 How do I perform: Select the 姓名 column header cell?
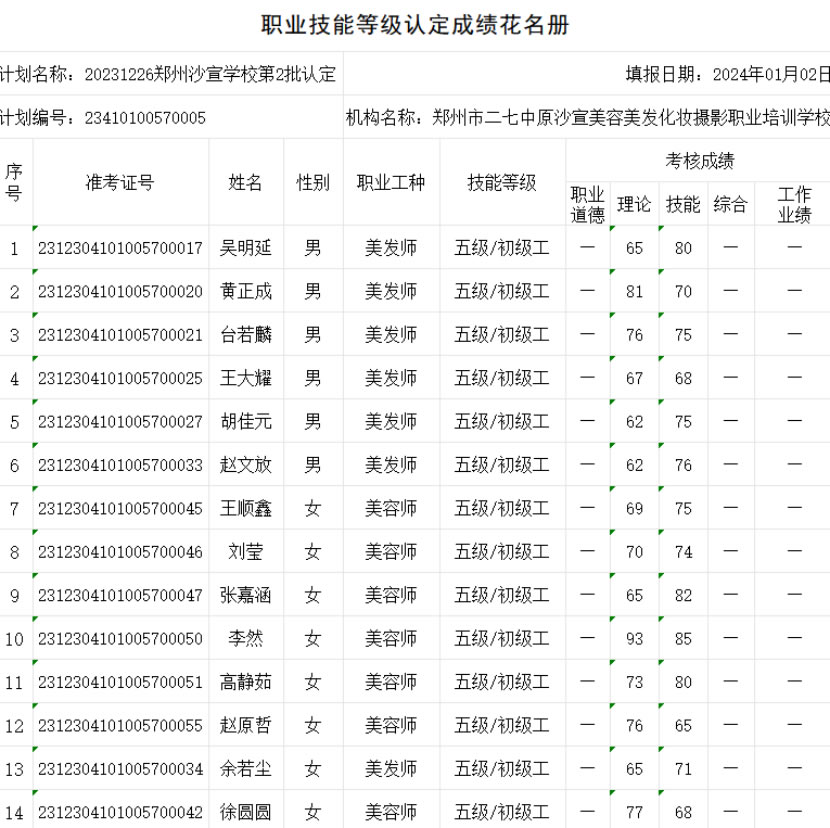click(x=246, y=182)
